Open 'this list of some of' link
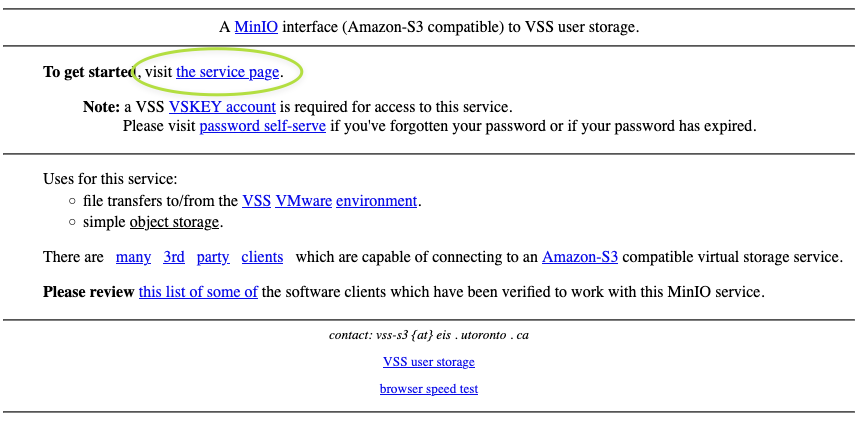 198,292
